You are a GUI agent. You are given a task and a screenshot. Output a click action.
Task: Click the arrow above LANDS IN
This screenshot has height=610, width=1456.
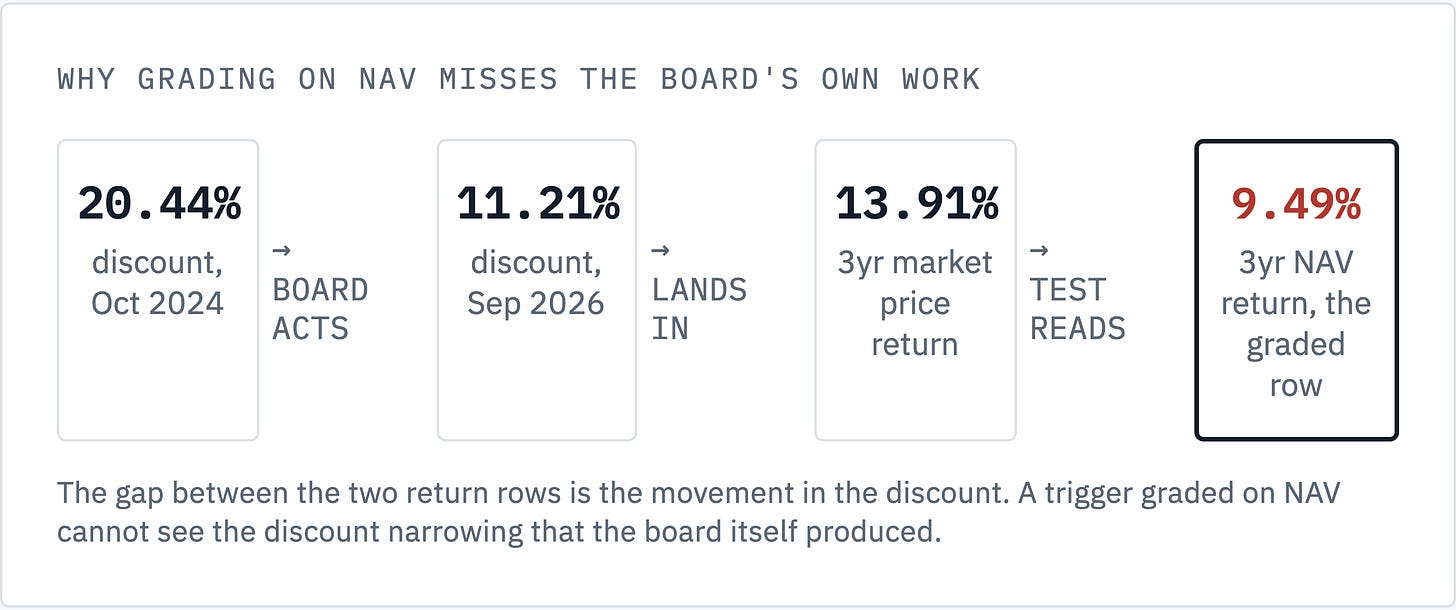pos(660,250)
